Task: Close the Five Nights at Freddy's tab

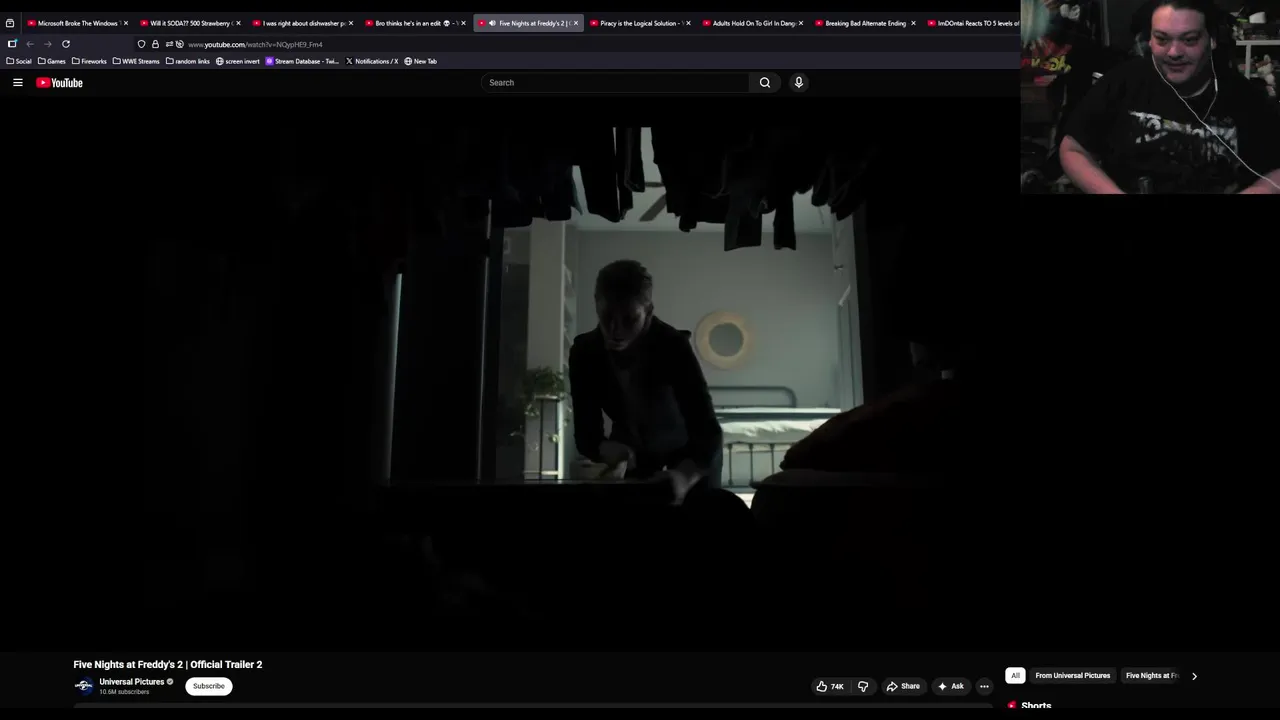Action: [x=576, y=23]
